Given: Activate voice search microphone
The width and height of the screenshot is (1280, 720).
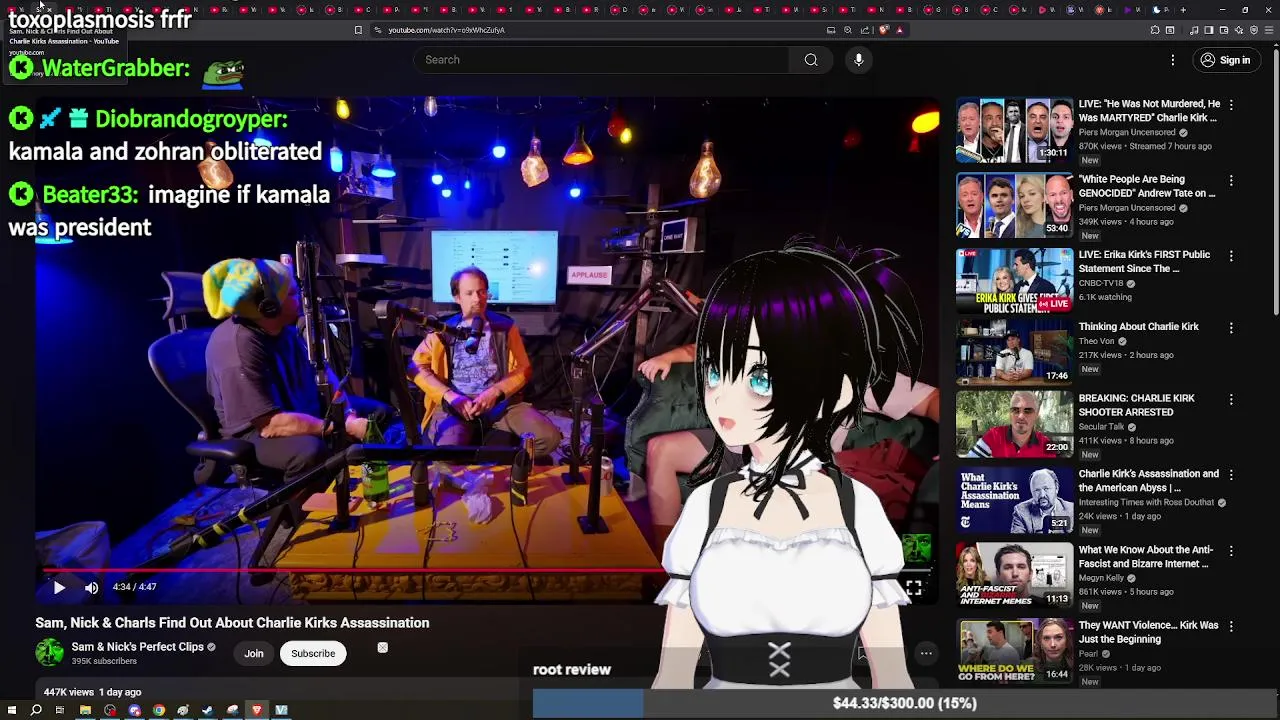Looking at the screenshot, I should point(858,60).
